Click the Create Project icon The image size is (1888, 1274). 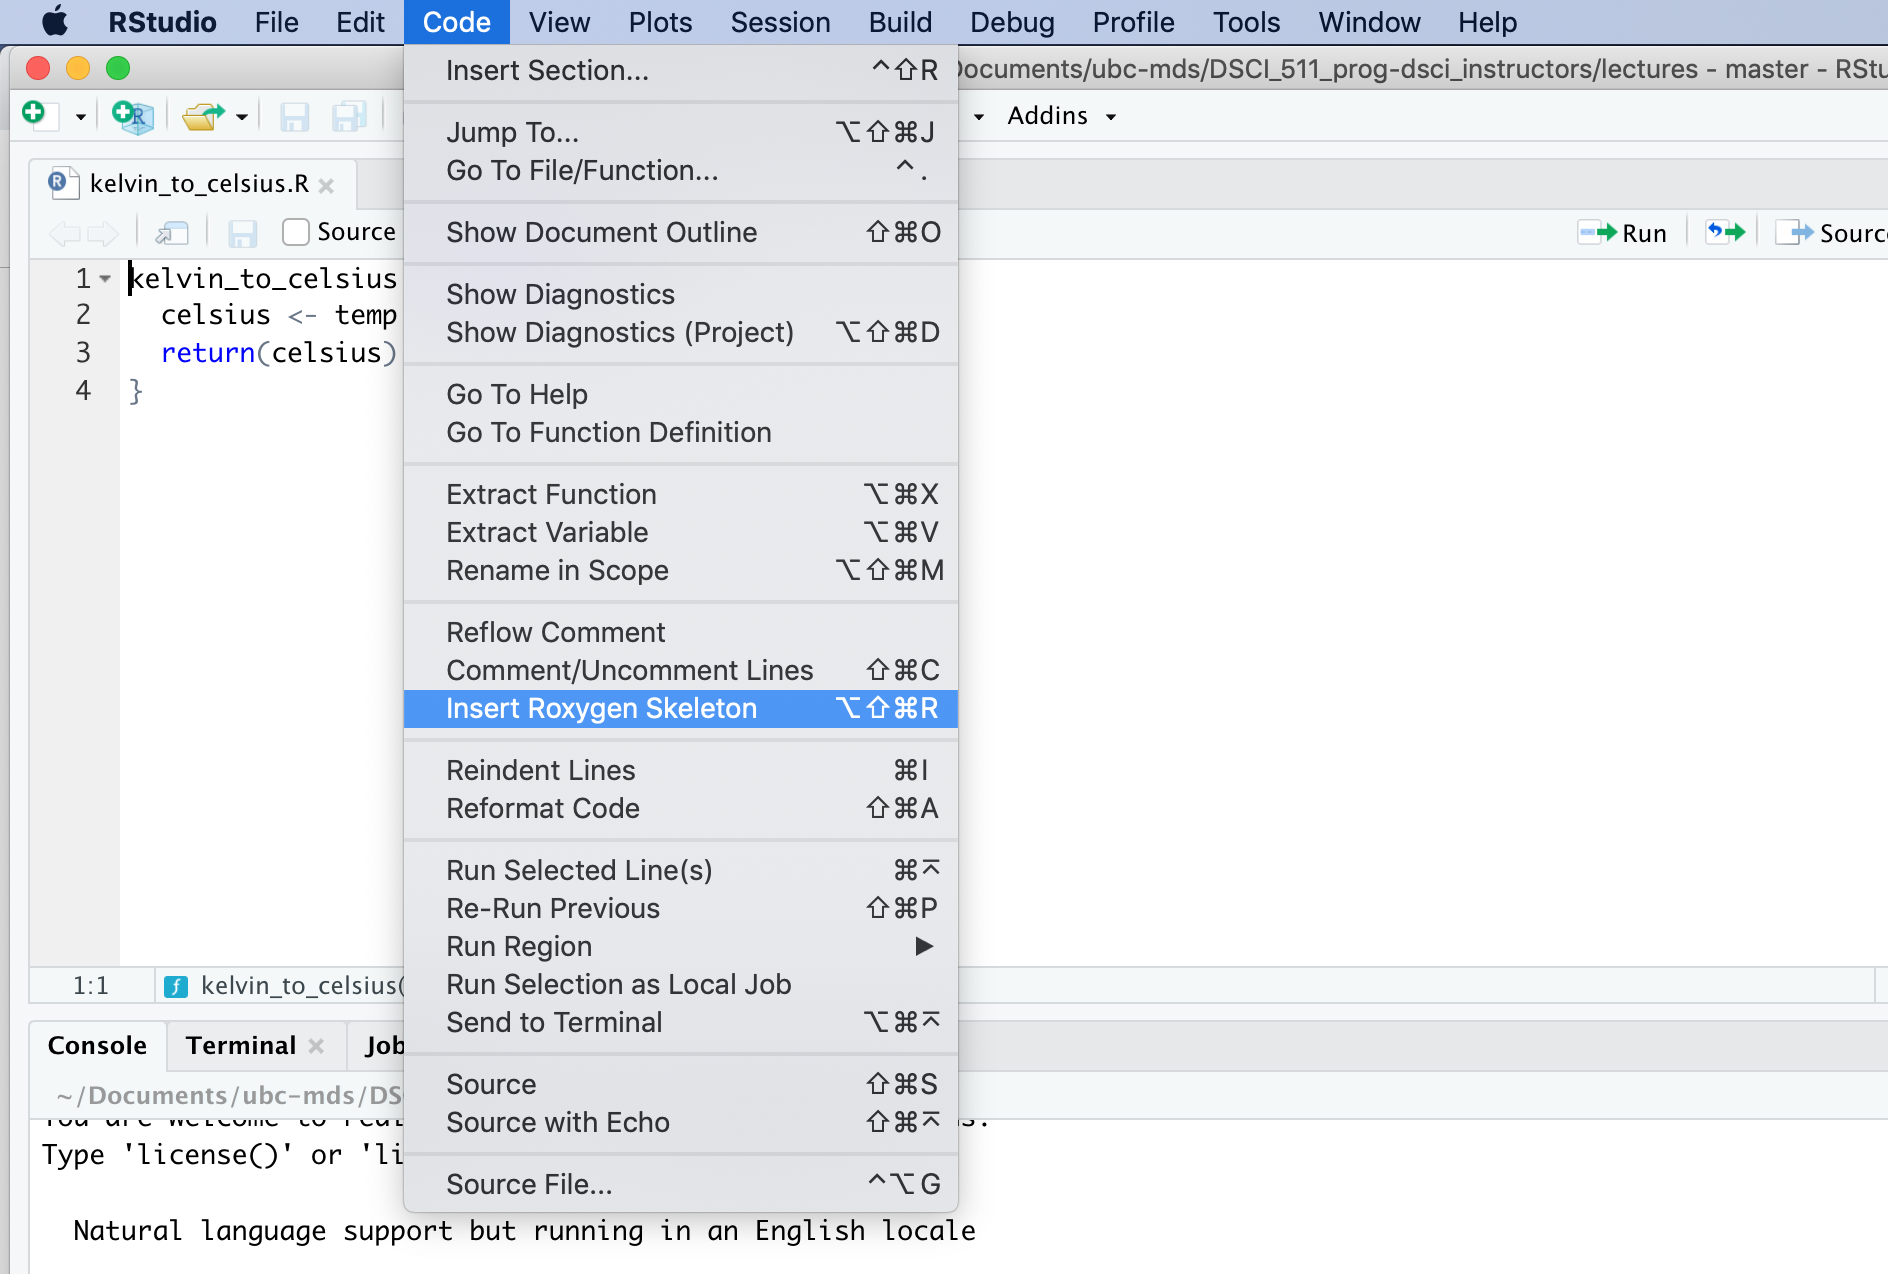[133, 116]
